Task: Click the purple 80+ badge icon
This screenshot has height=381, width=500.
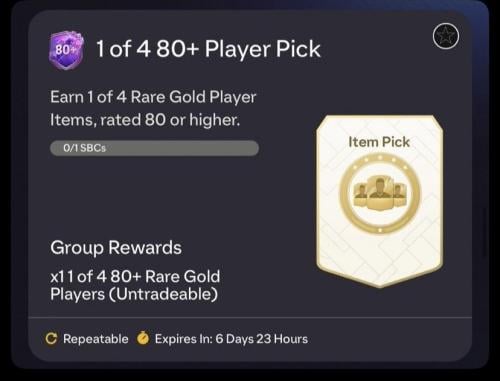Action: pyautogui.click(x=66, y=50)
